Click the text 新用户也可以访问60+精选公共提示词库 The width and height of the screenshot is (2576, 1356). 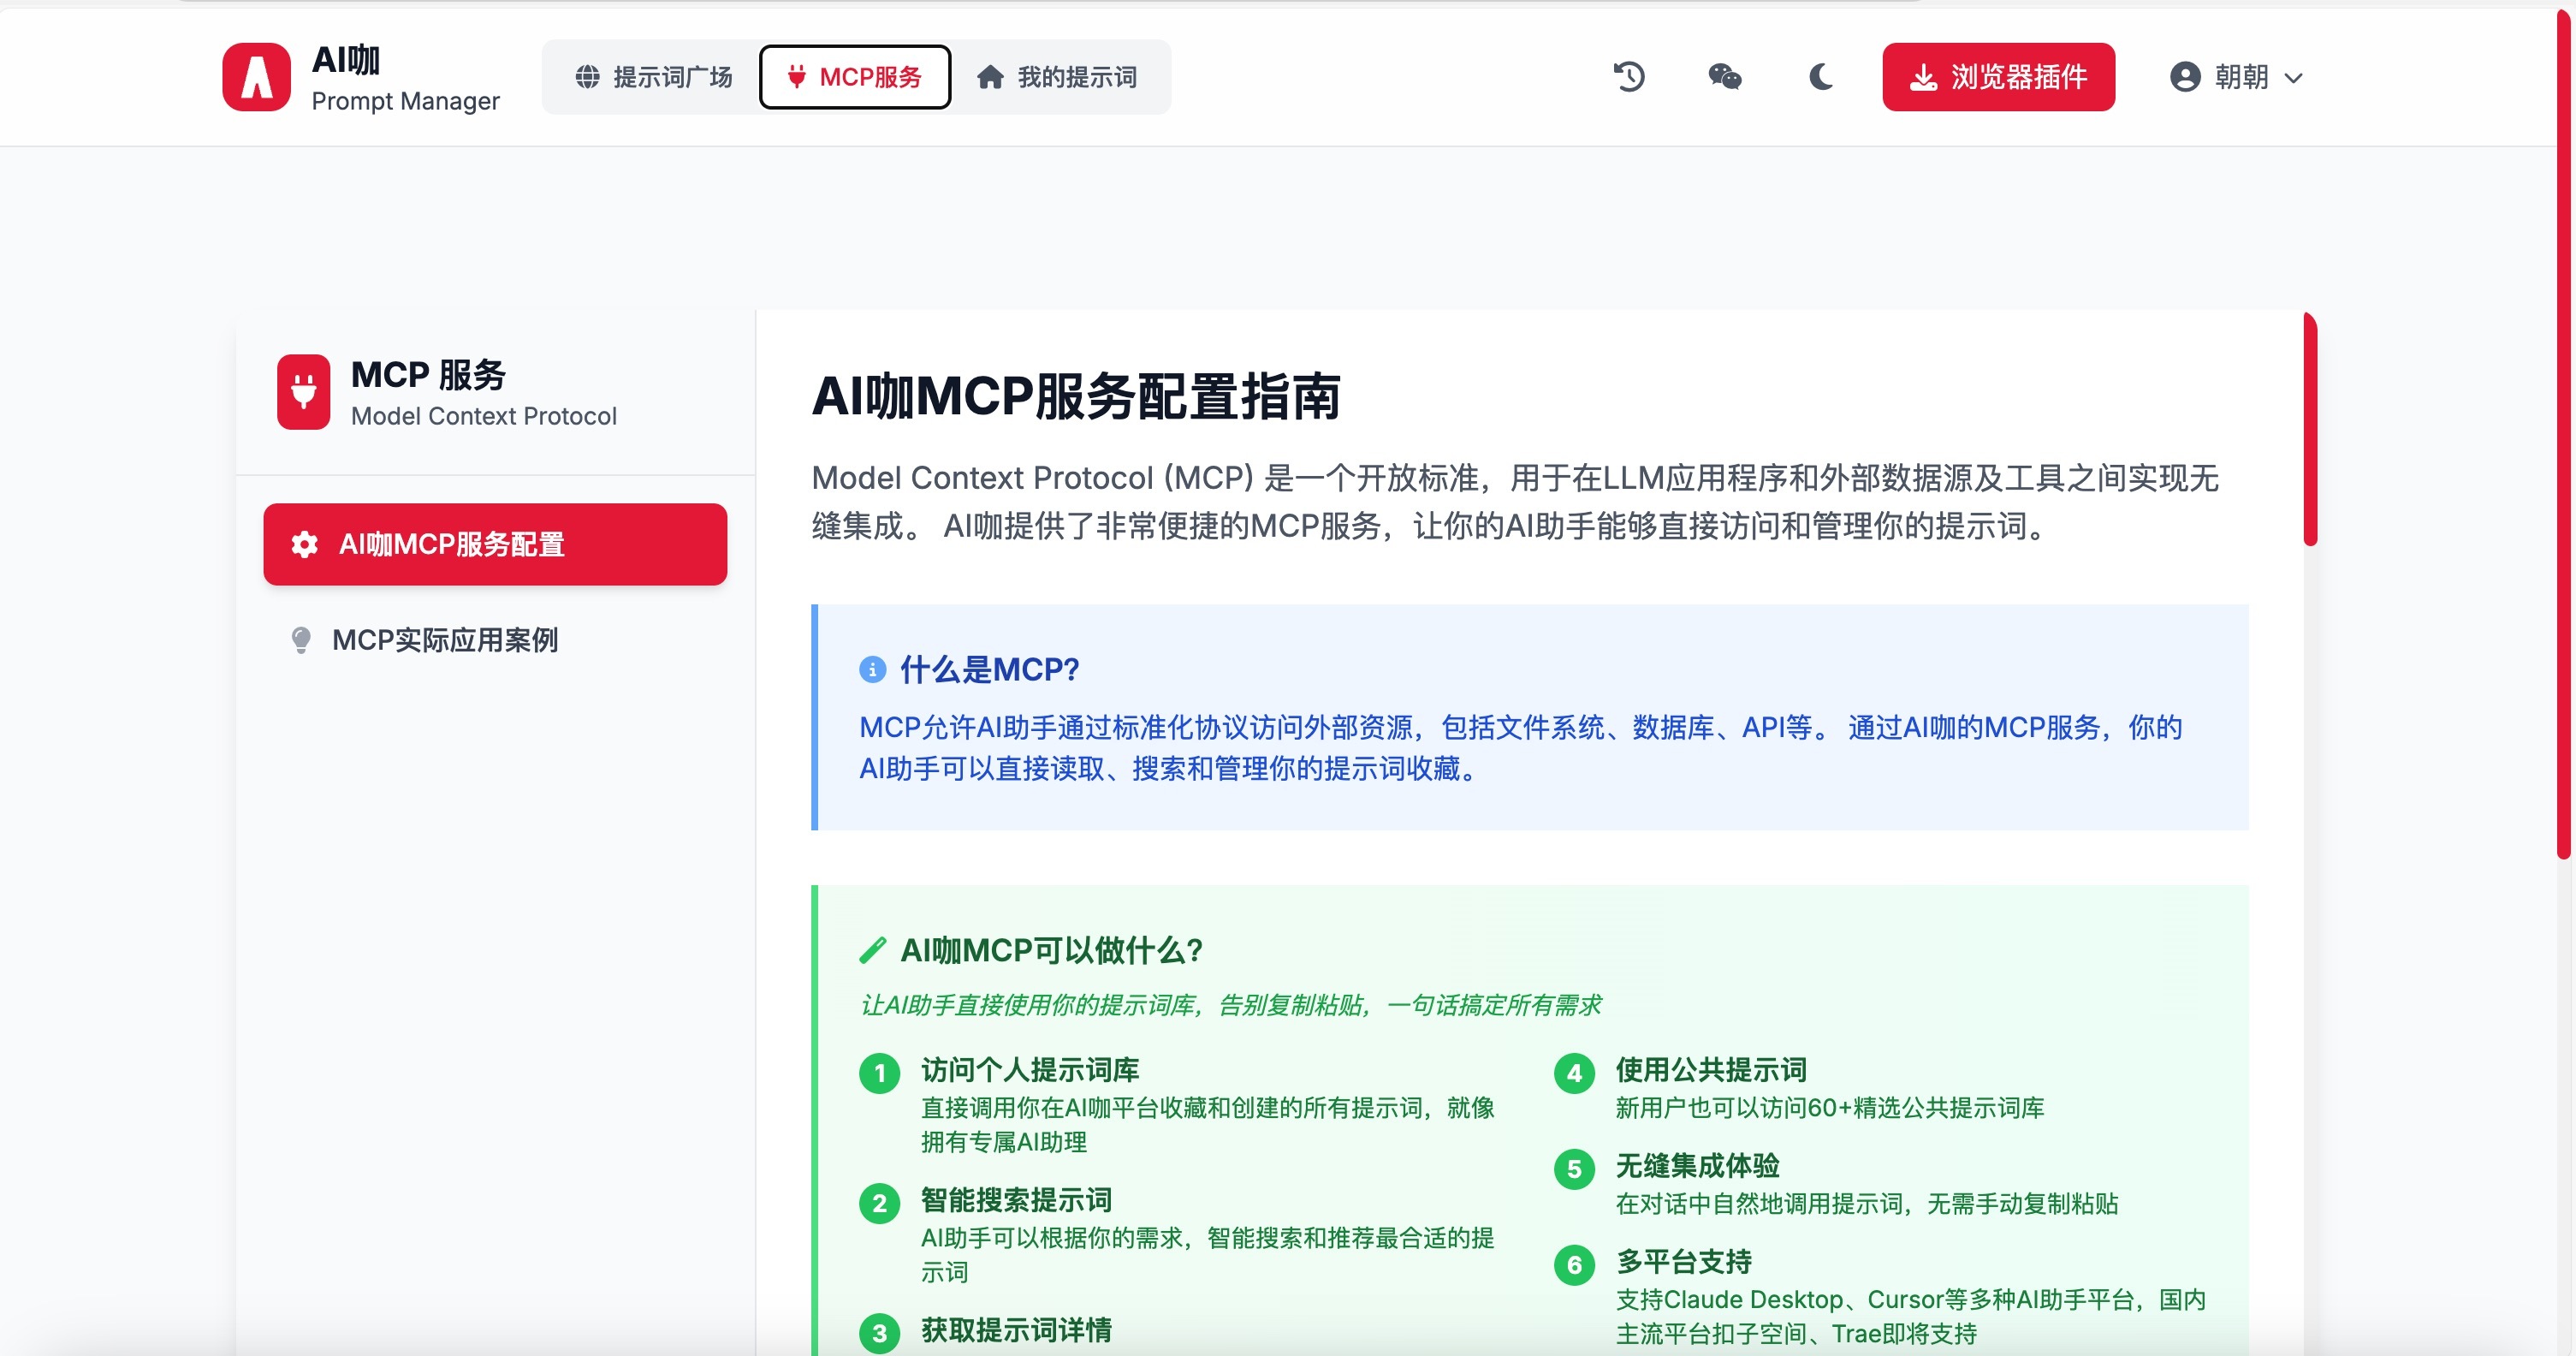(1830, 1108)
